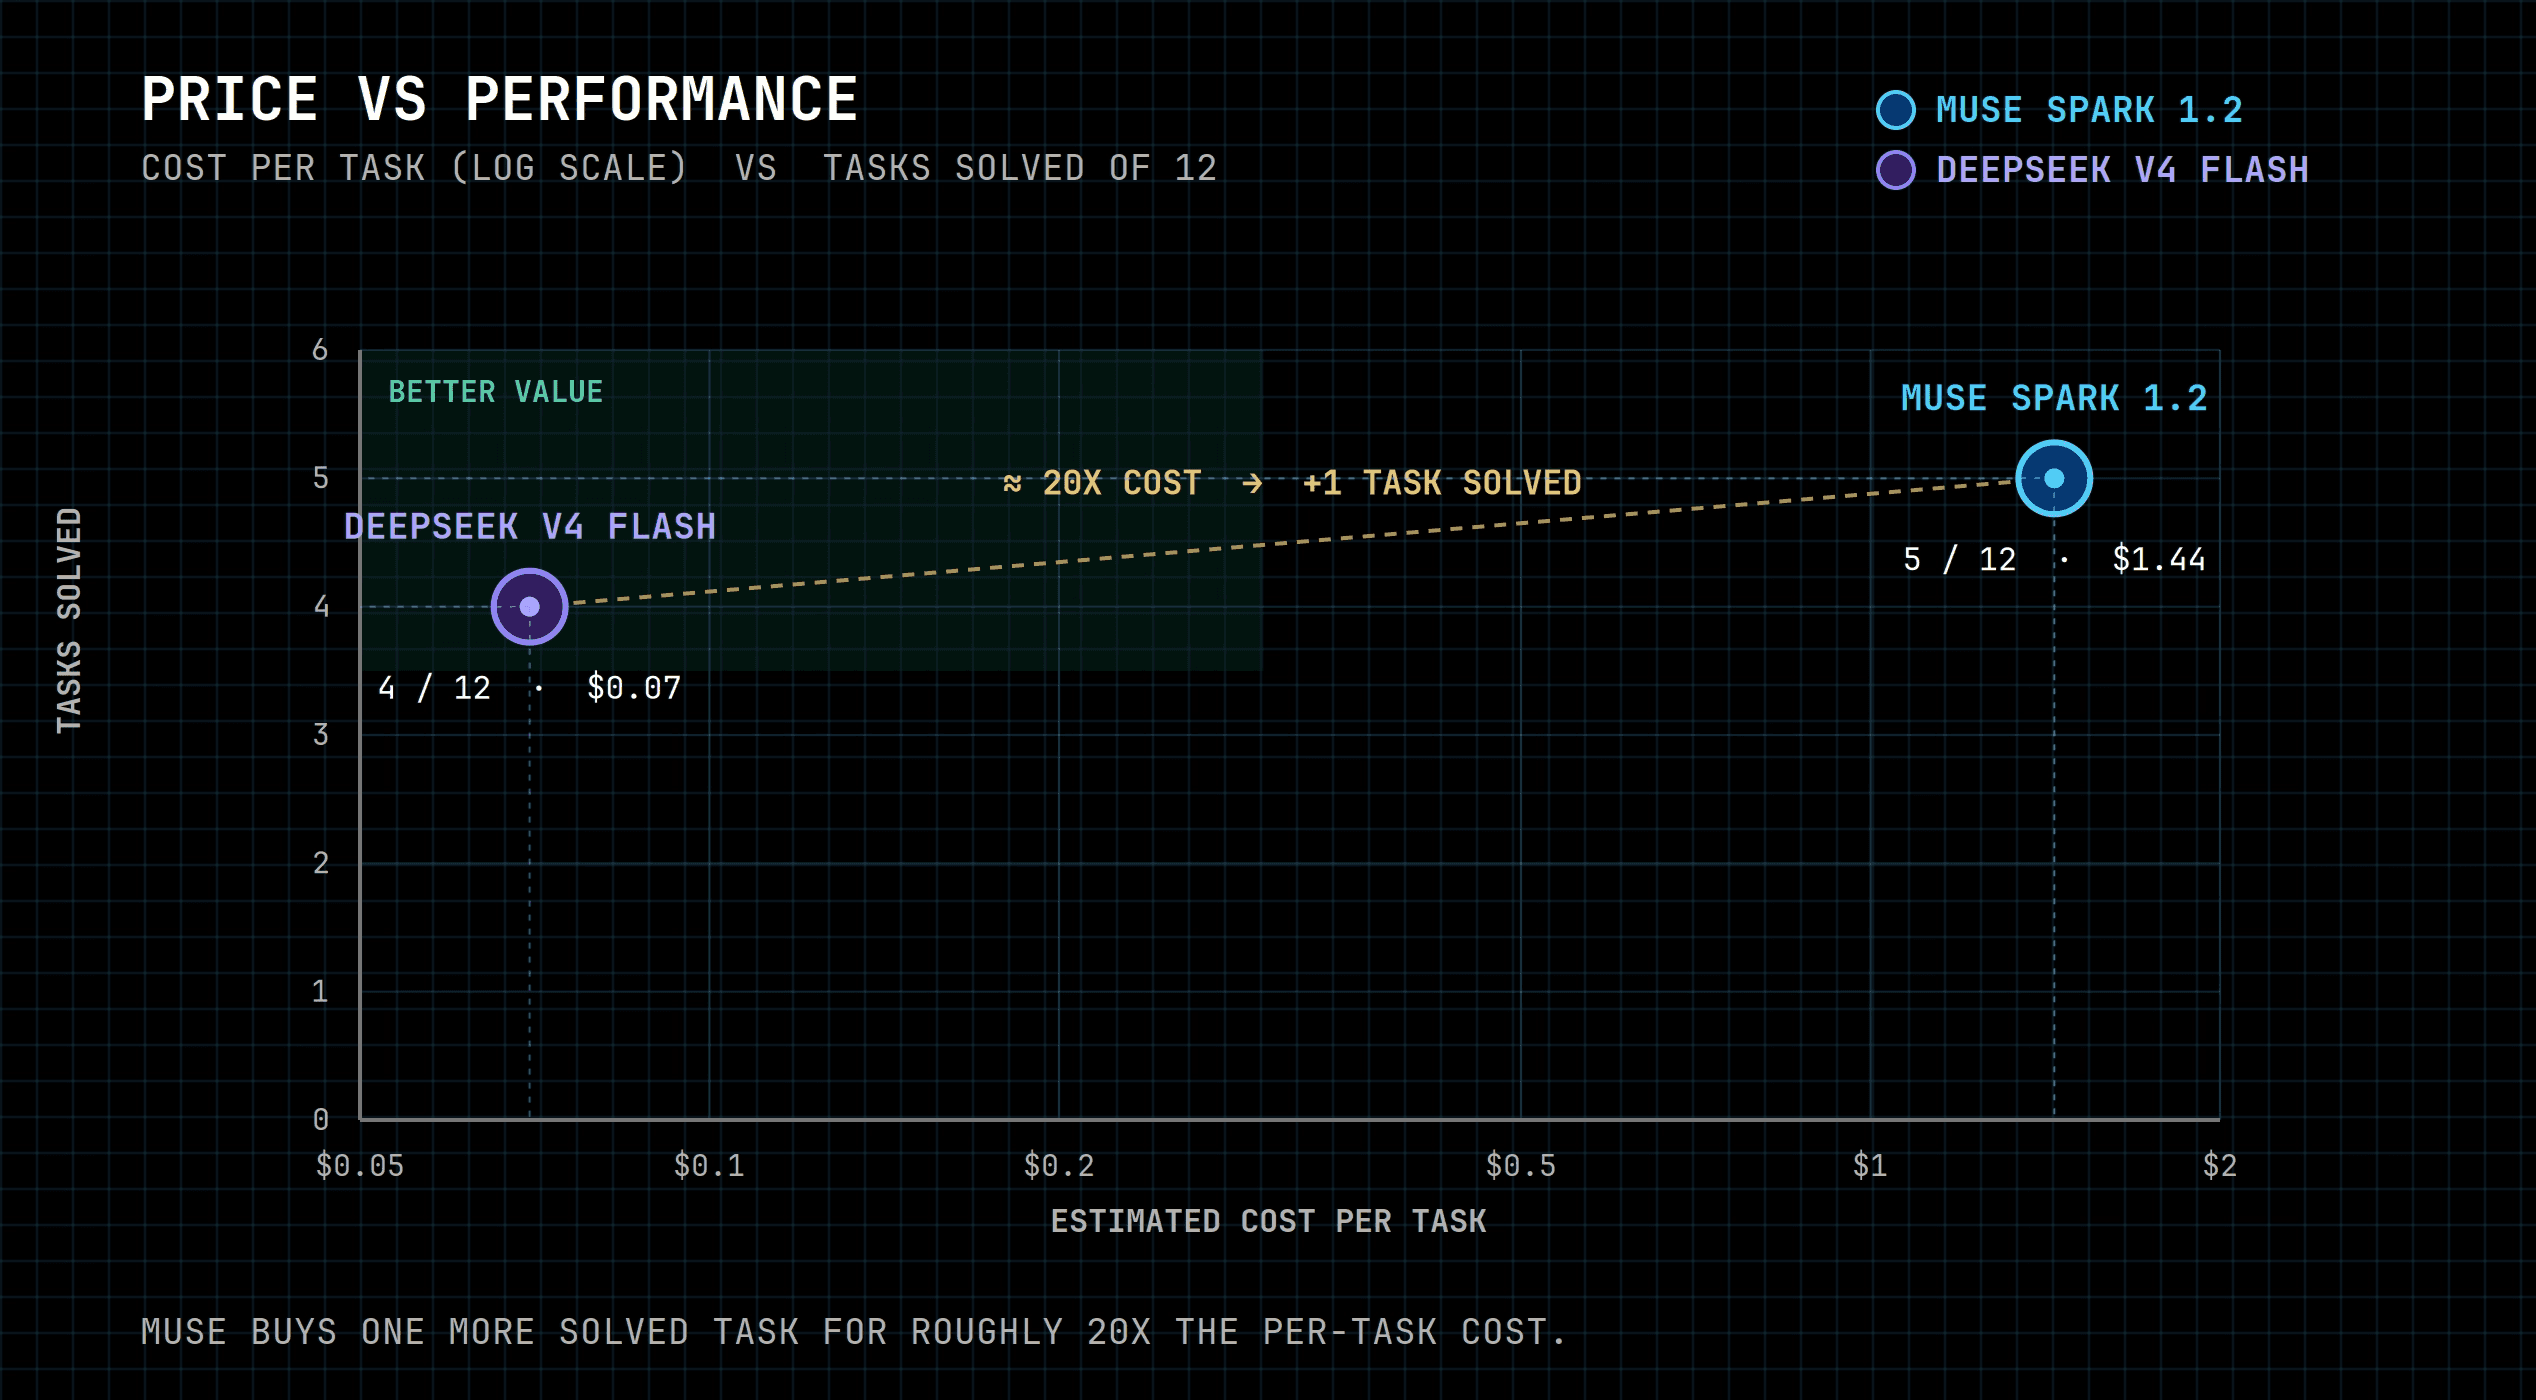This screenshot has height=1400, width=2536.
Task: Click the y-axis tick label 4
Action: coord(320,607)
